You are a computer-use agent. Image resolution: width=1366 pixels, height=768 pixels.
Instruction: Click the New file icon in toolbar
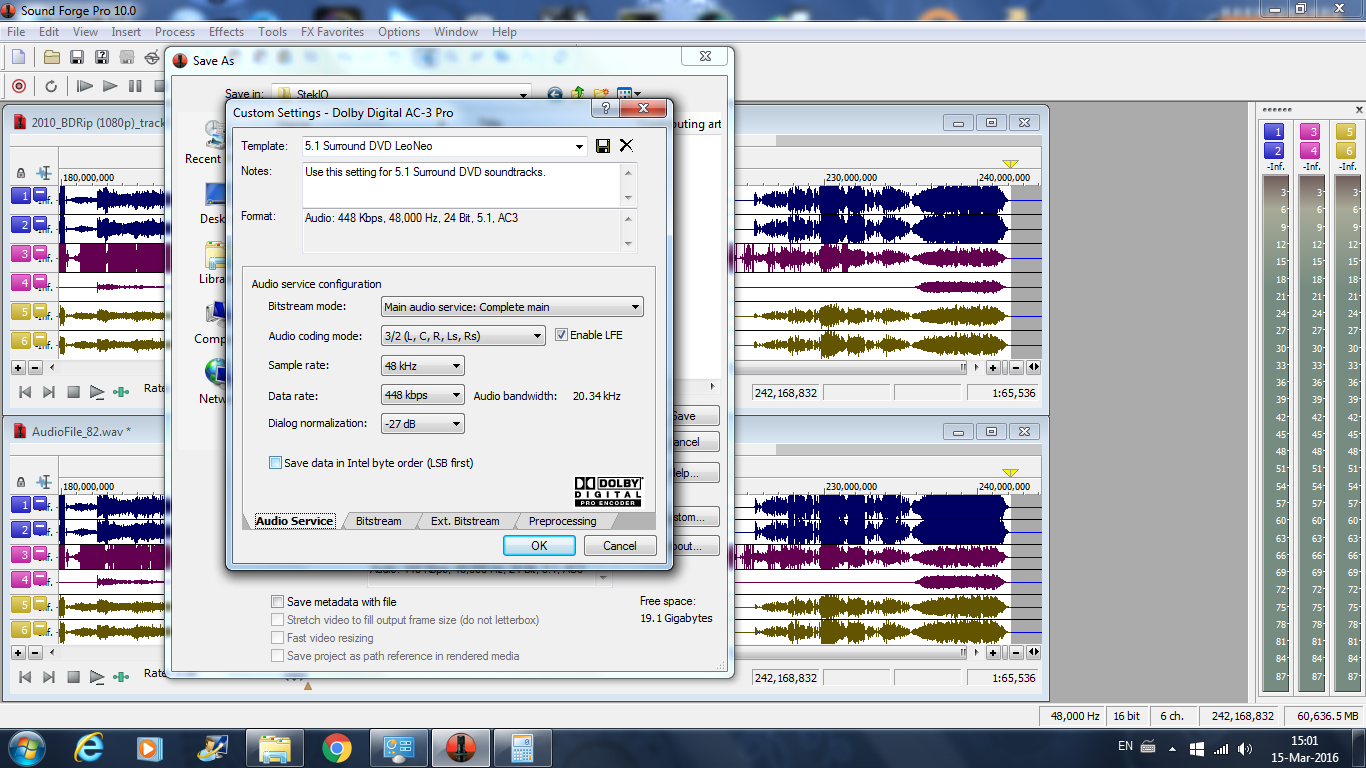(18, 57)
